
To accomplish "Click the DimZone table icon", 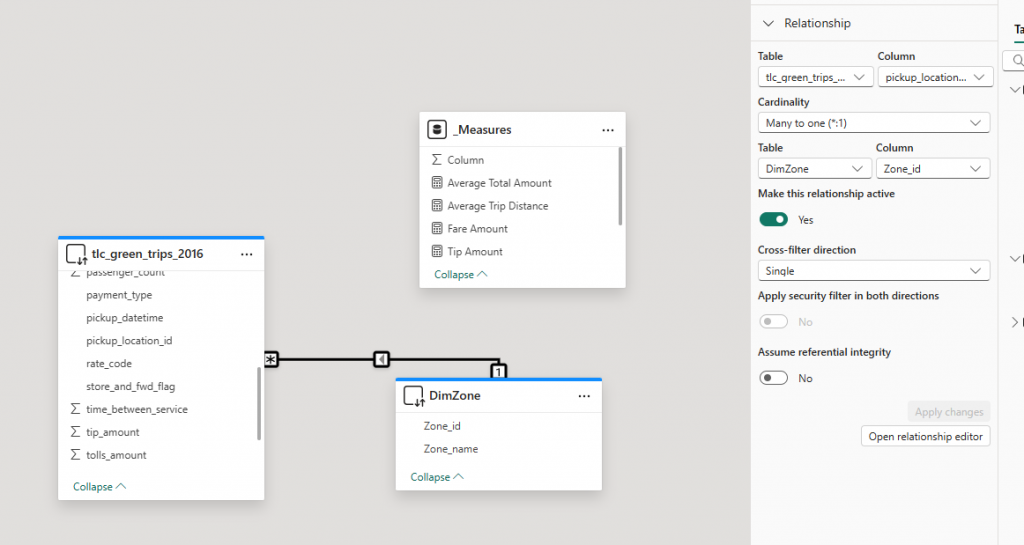I will [414, 396].
